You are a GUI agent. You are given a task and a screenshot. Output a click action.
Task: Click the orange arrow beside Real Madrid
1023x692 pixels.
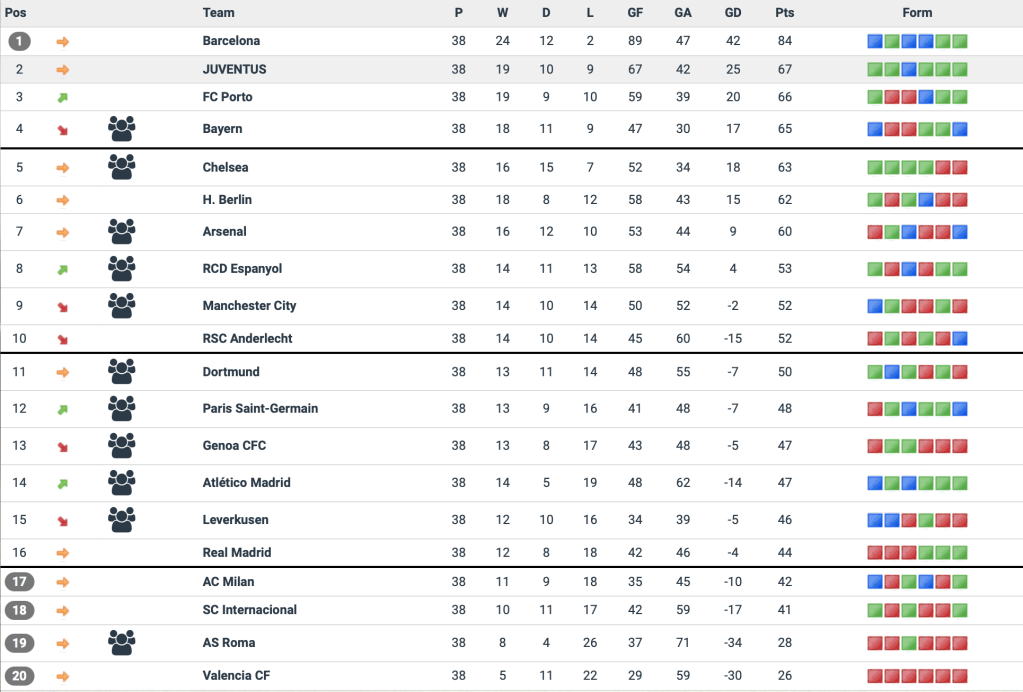coord(63,553)
